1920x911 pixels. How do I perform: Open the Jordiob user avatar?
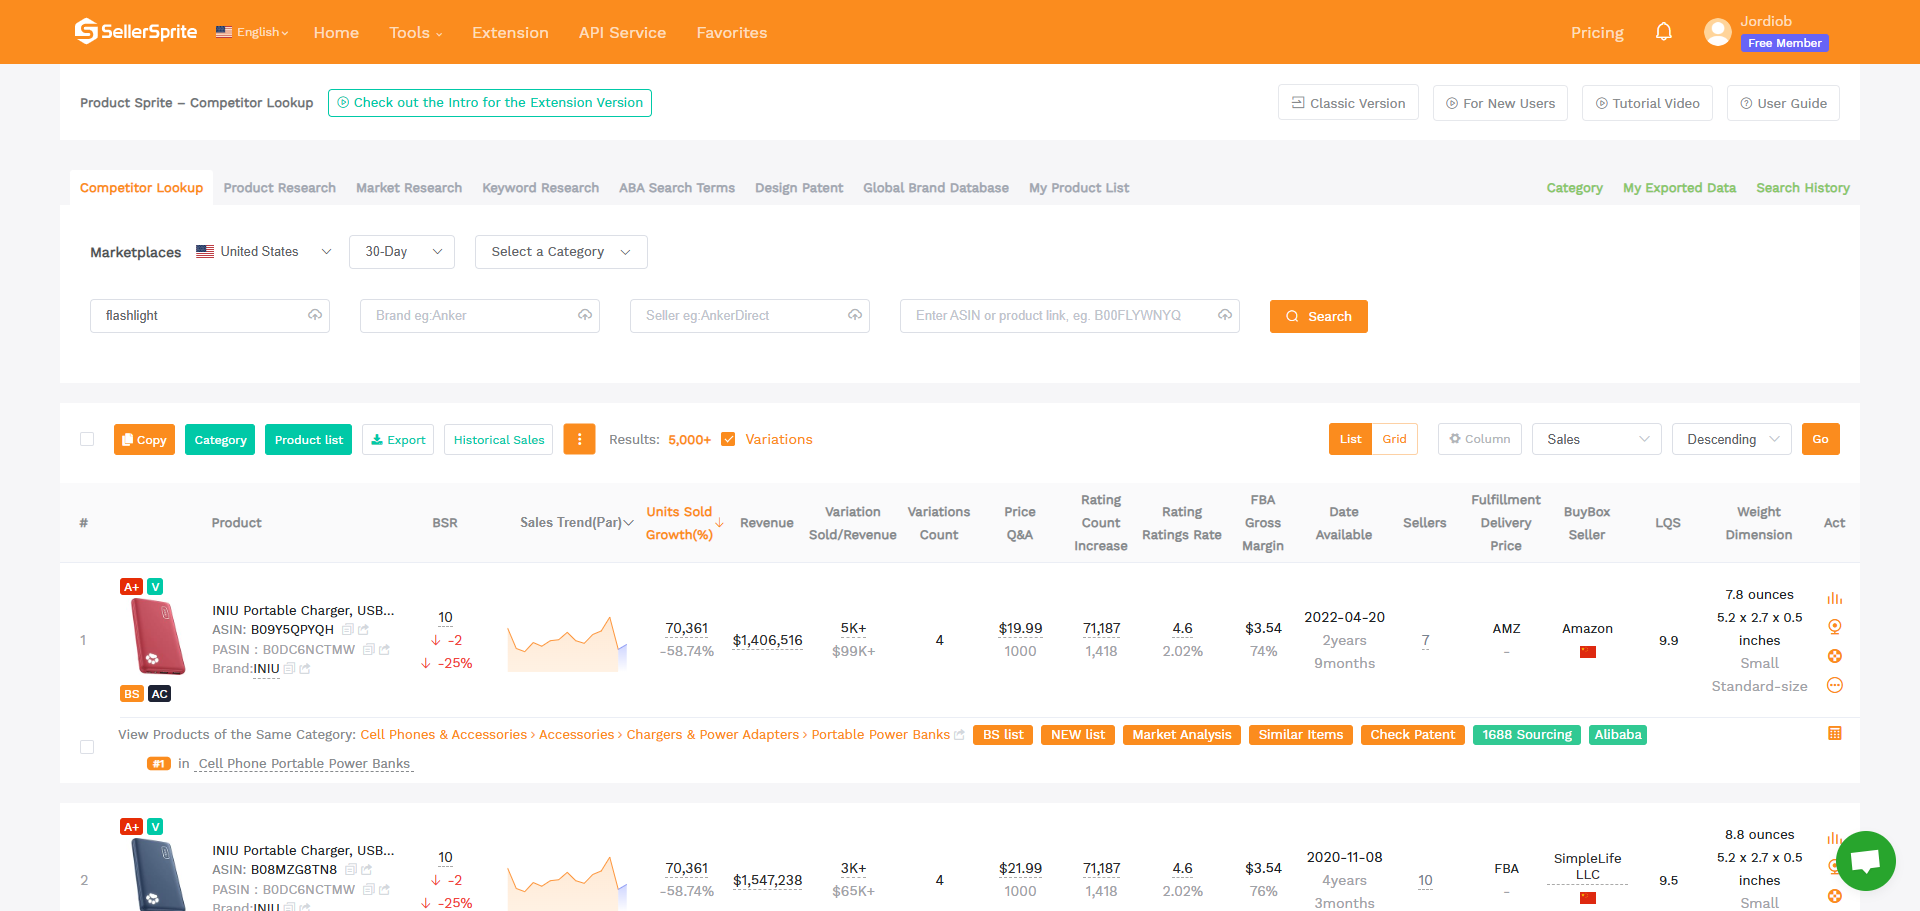tap(1718, 32)
